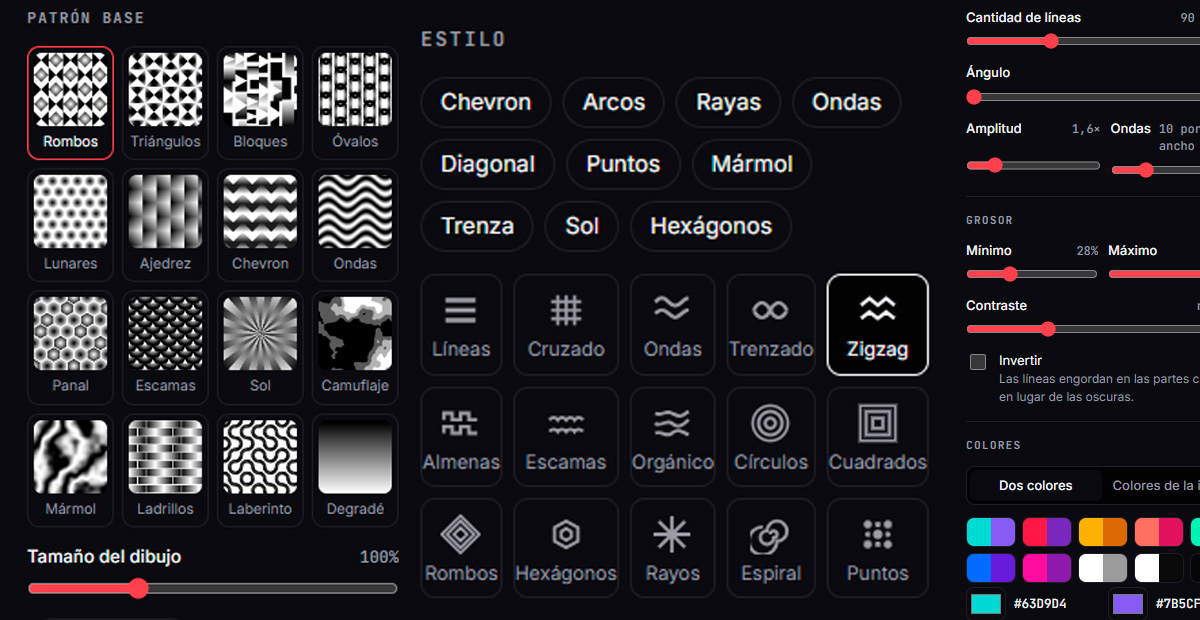Select the Camuflaje base pattern
Viewport: 1200px width, 620px height.
[355, 347]
